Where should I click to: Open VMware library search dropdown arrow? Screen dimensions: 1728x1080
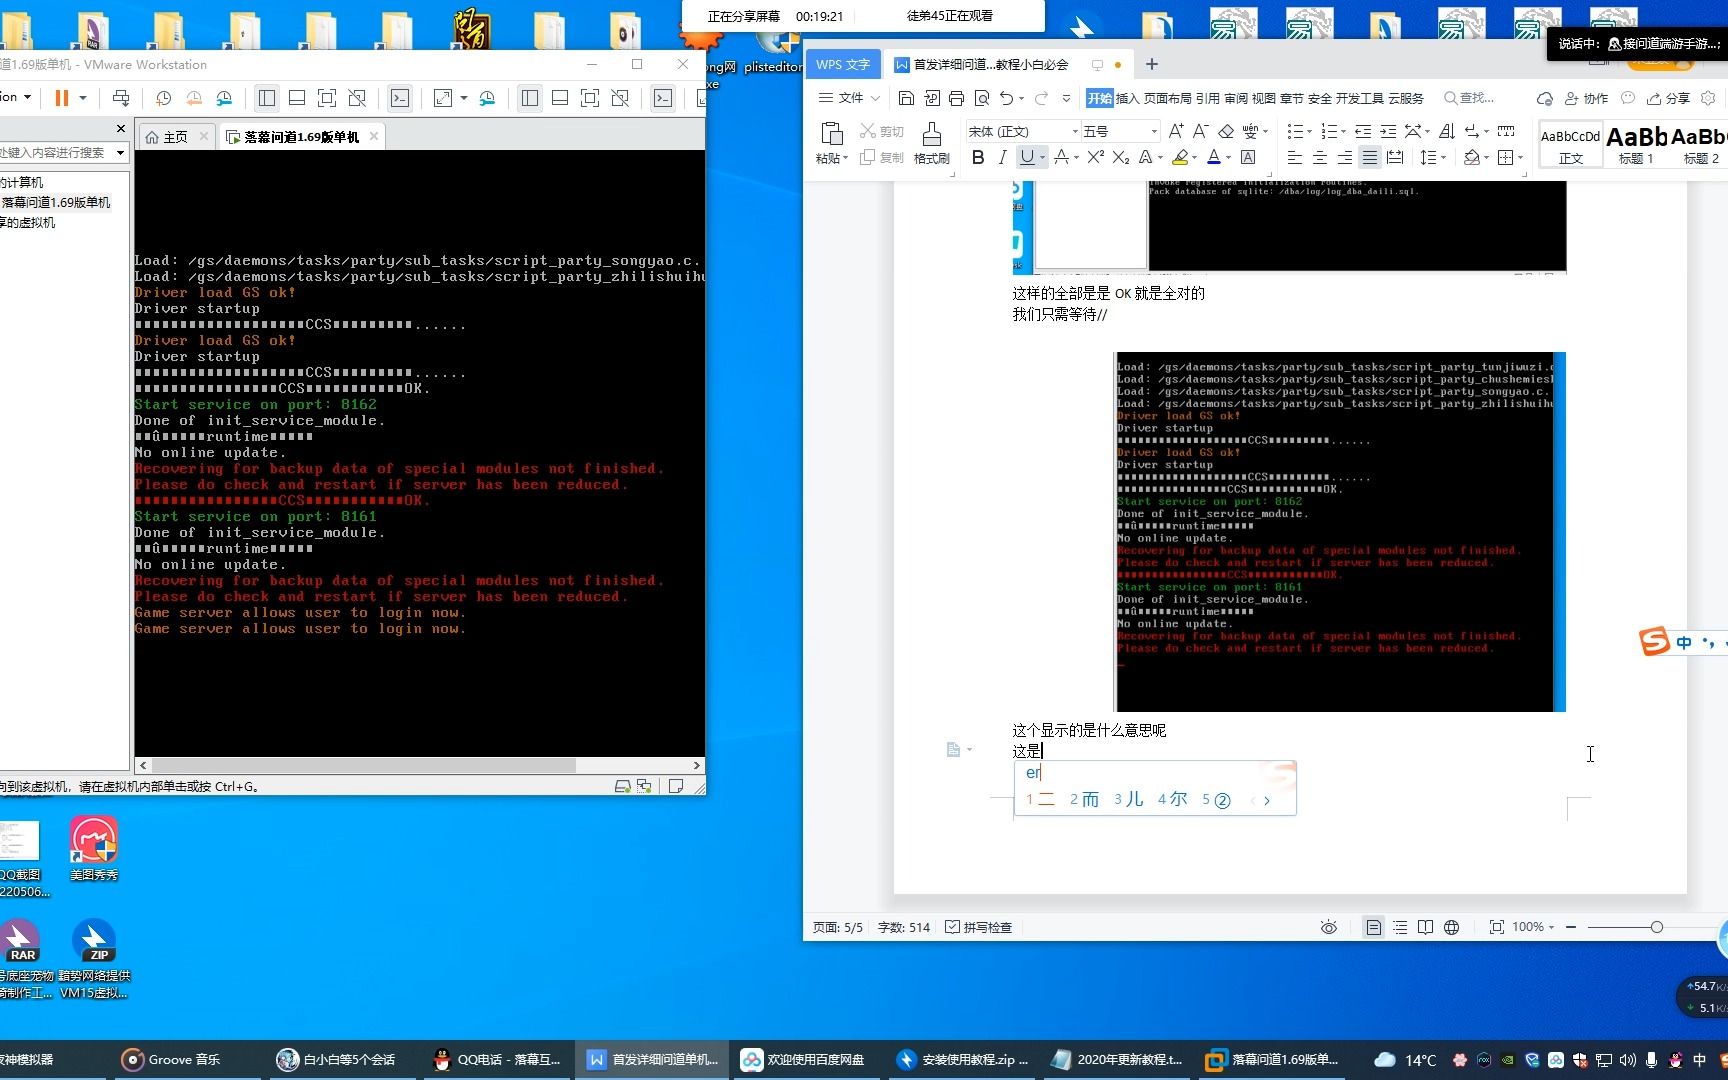(x=120, y=153)
